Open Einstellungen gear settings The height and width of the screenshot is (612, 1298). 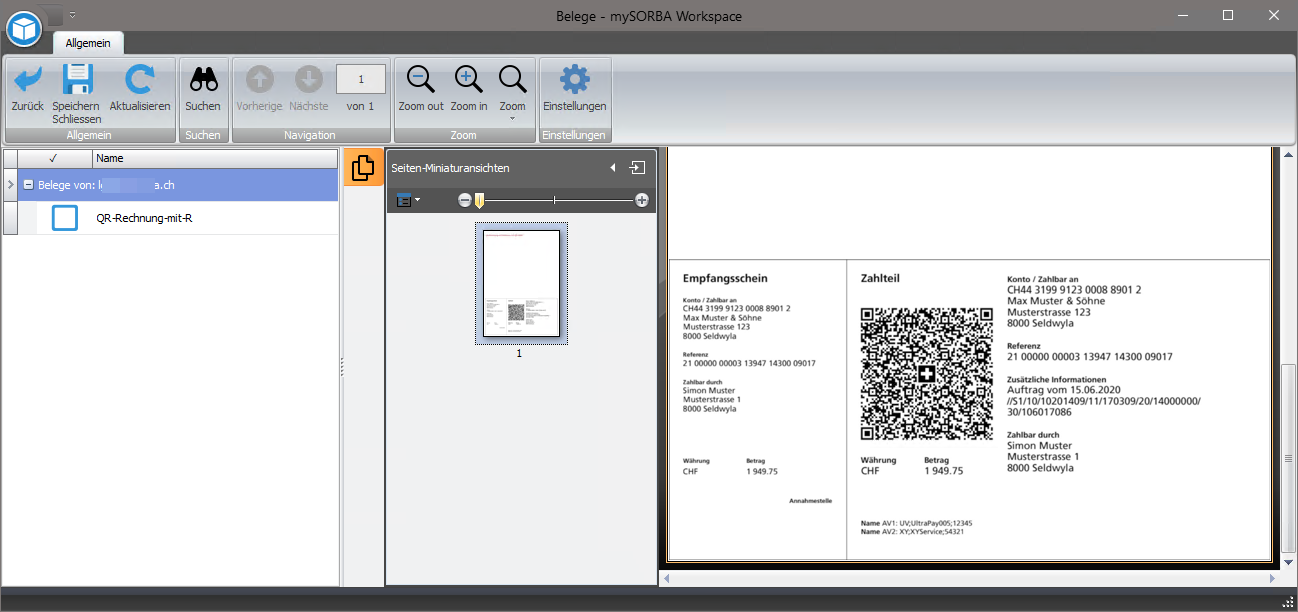point(575,86)
